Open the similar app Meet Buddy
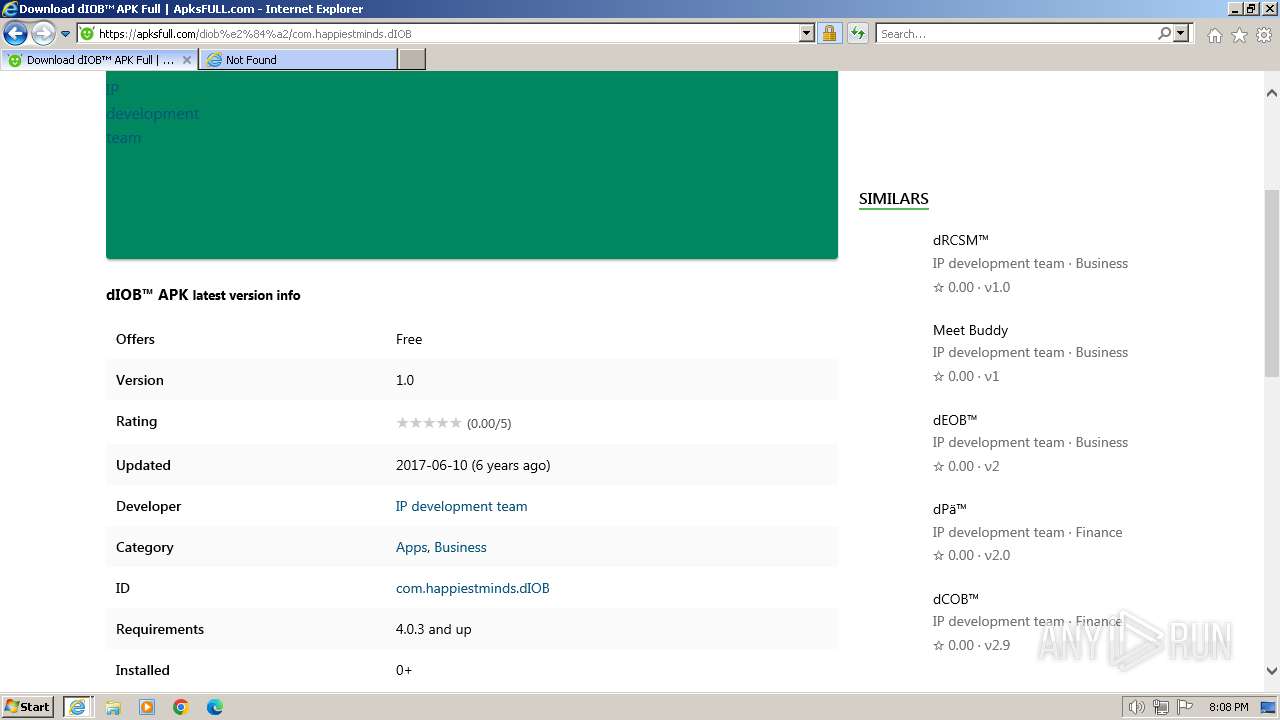The width and height of the screenshot is (1280, 720). 970,330
